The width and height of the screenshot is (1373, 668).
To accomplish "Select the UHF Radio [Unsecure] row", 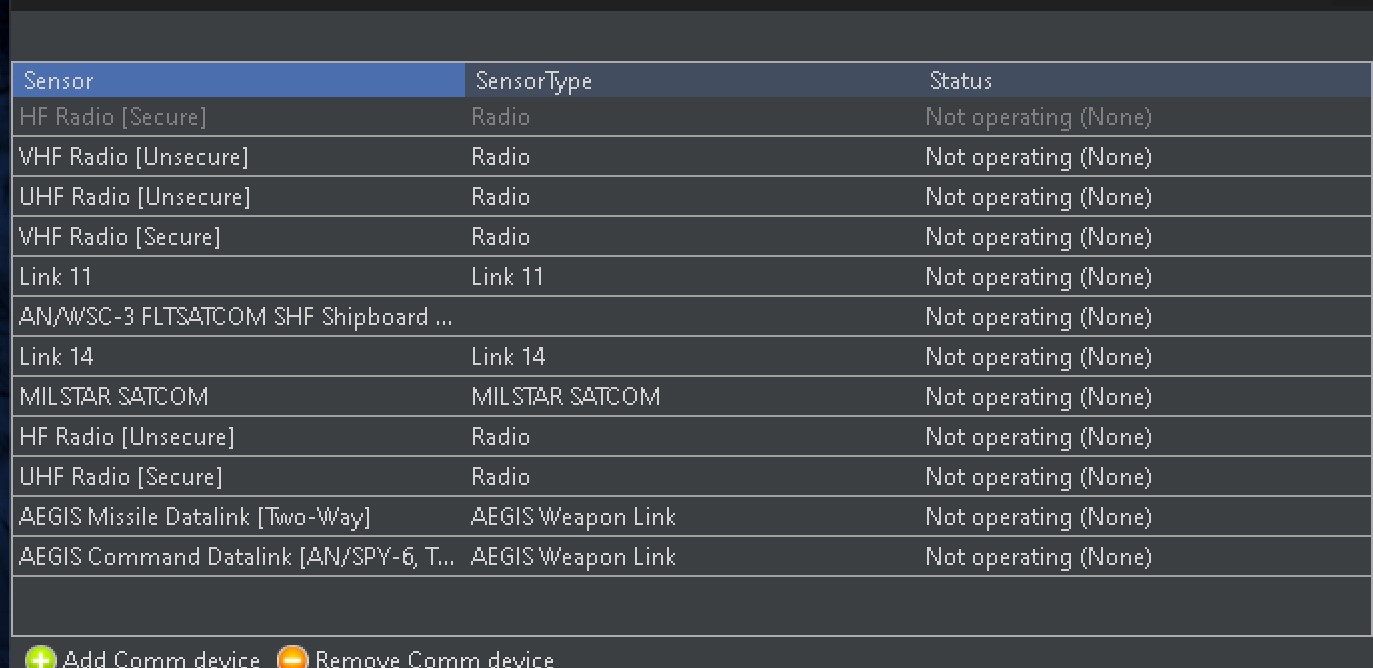I will click(200, 197).
